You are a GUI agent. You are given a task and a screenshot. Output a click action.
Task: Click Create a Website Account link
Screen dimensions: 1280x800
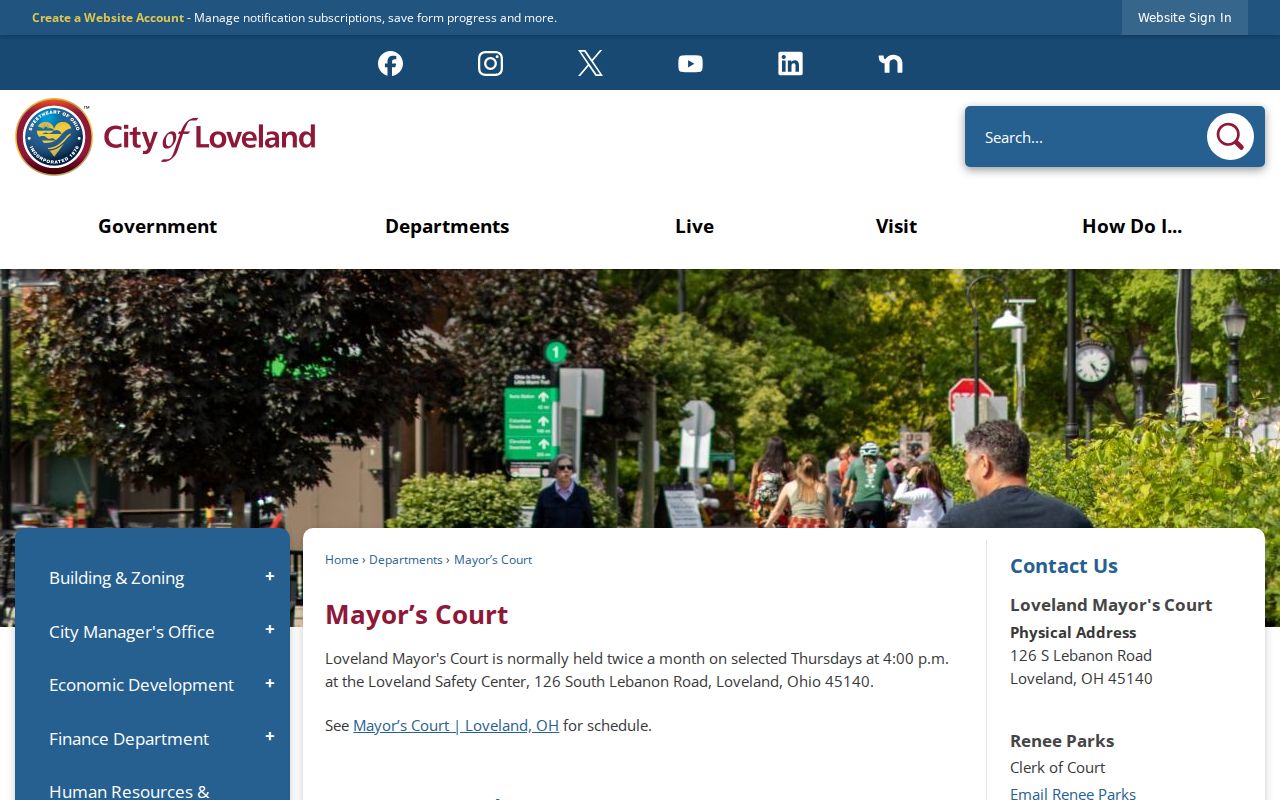pyautogui.click(x=108, y=18)
